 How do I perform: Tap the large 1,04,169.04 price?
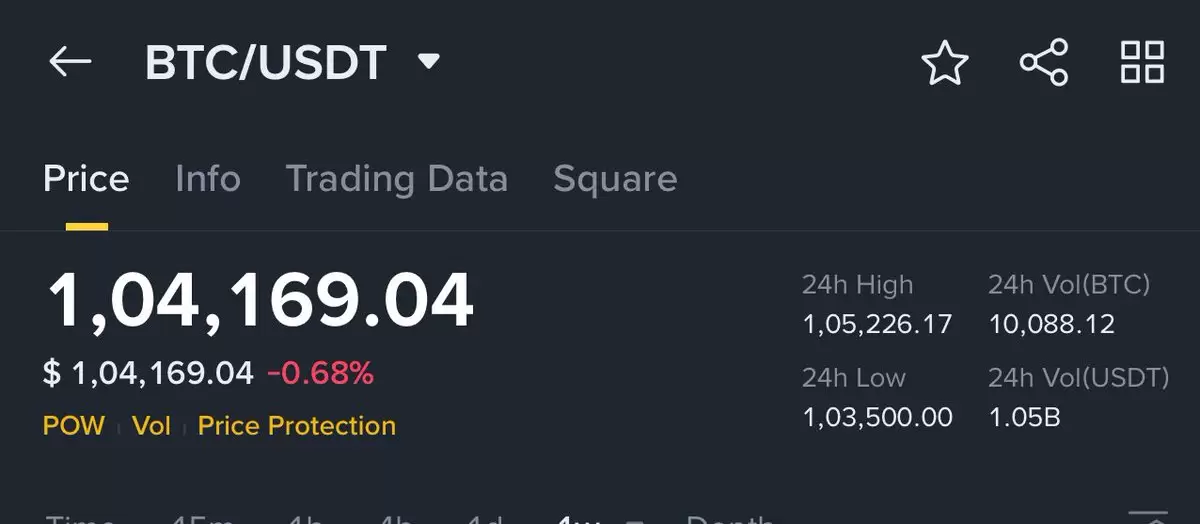click(260, 301)
